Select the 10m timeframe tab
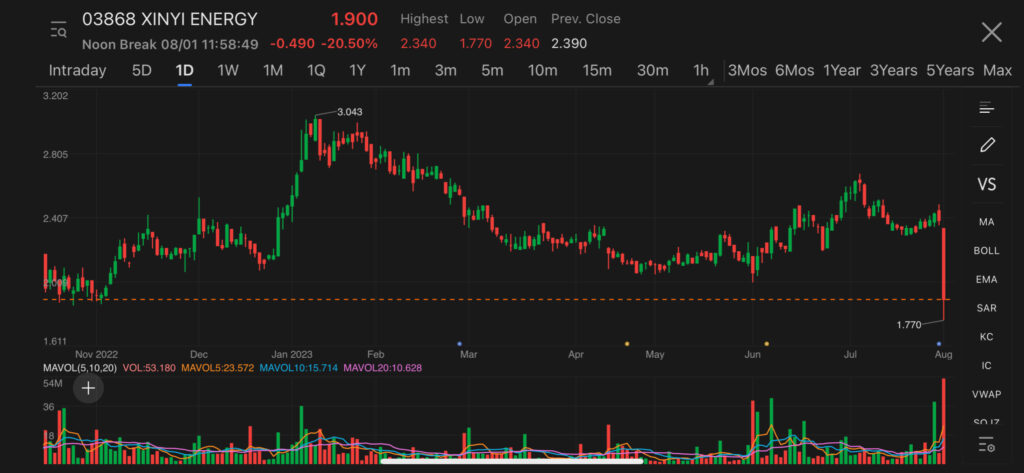The width and height of the screenshot is (1024, 473). tap(543, 71)
